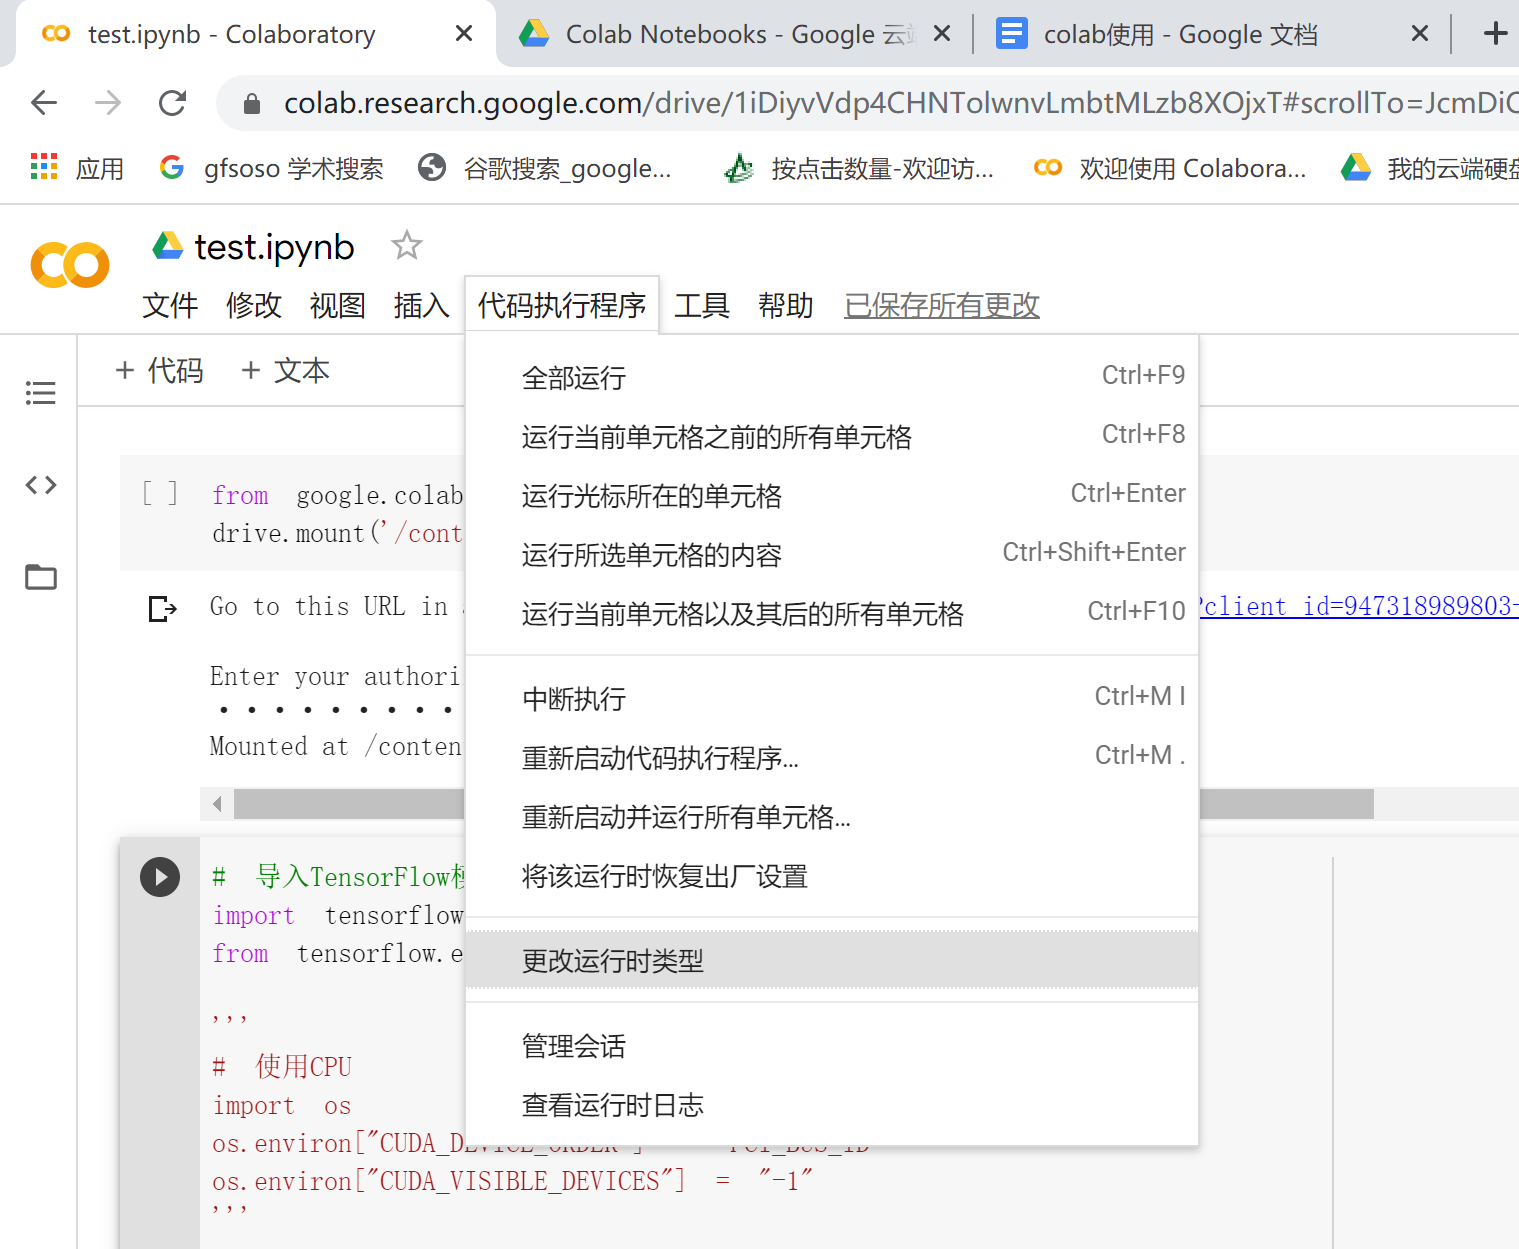The height and width of the screenshot is (1249, 1519).
Task: Select the 更改运行时类型 menu item
Action: pos(612,961)
